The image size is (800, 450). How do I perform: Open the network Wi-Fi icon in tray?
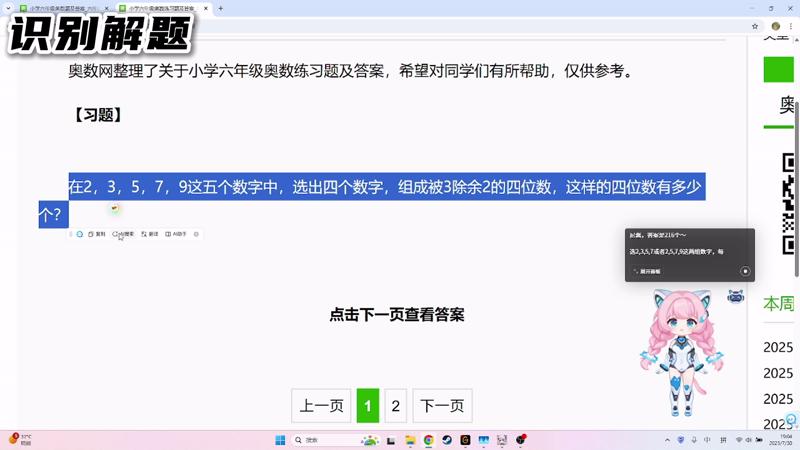tap(739, 440)
